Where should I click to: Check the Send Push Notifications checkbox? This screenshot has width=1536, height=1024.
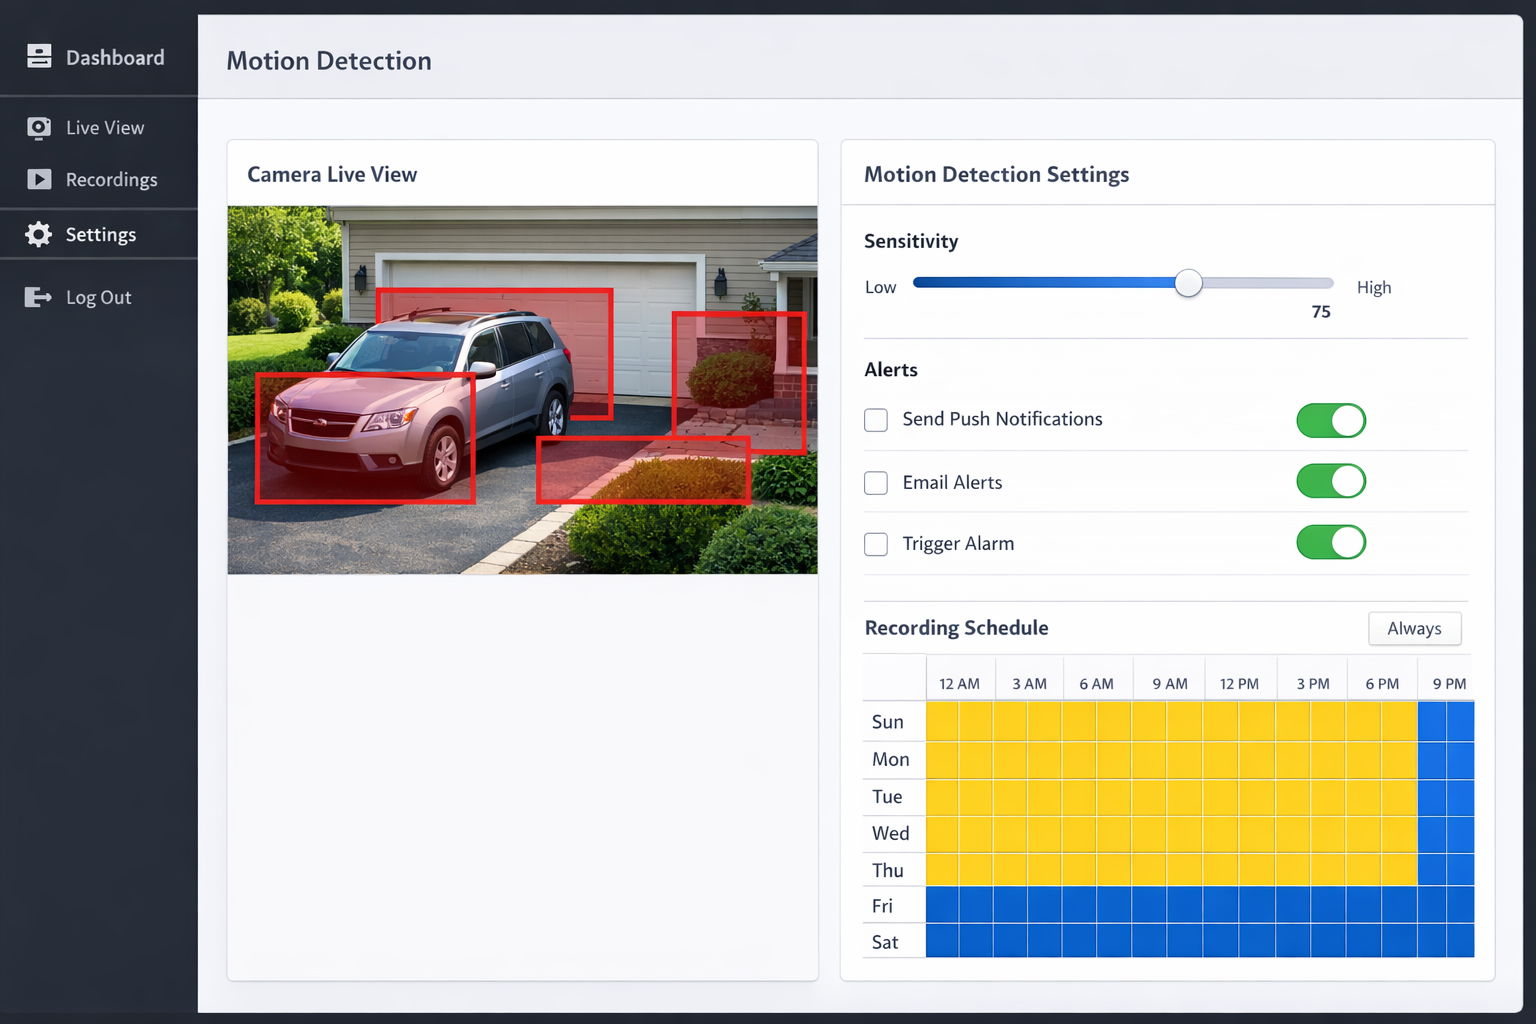click(876, 420)
